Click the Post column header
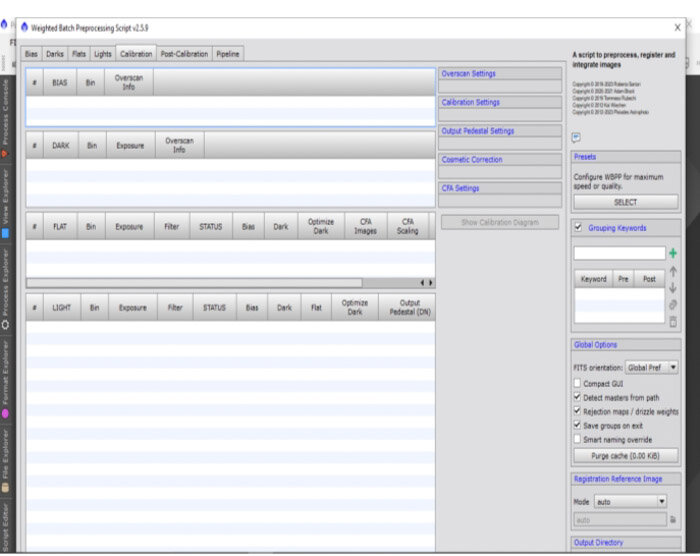This screenshot has height=556, width=700. click(649, 279)
